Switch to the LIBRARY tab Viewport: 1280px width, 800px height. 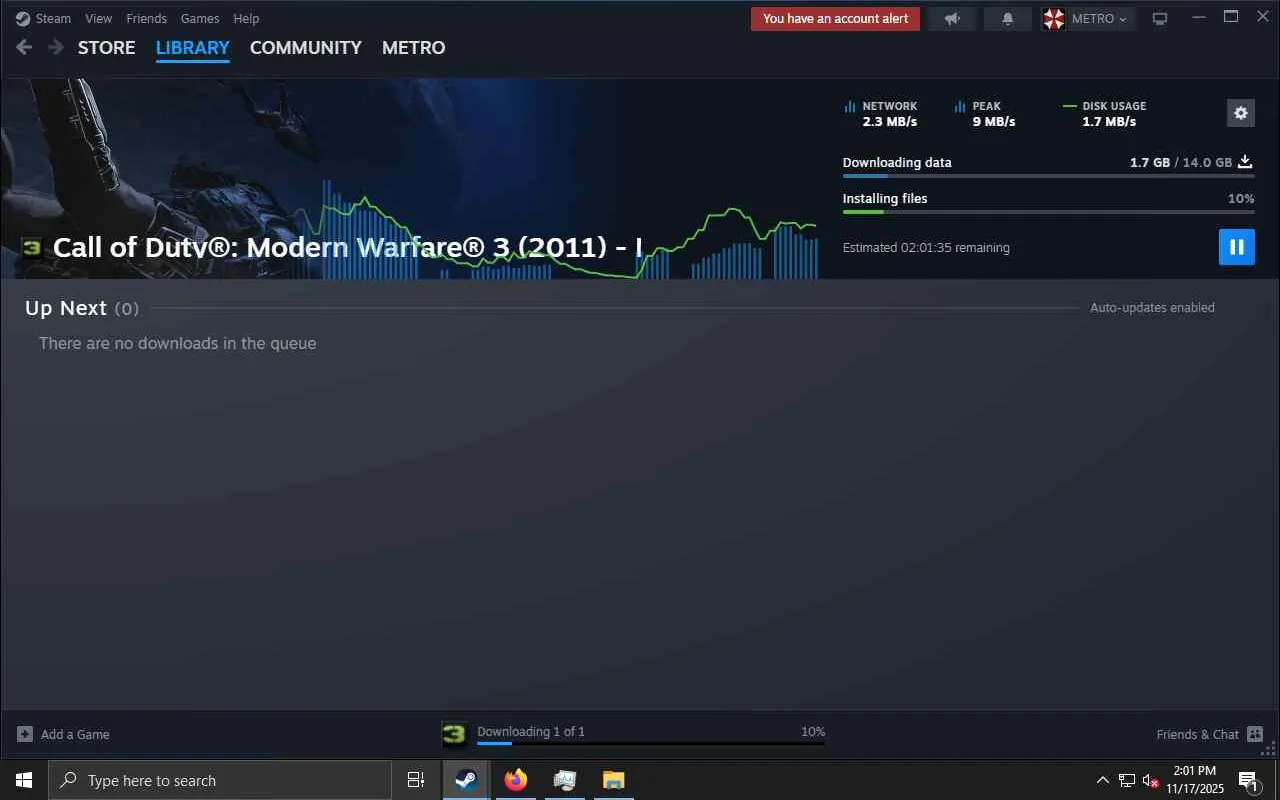click(x=193, y=47)
